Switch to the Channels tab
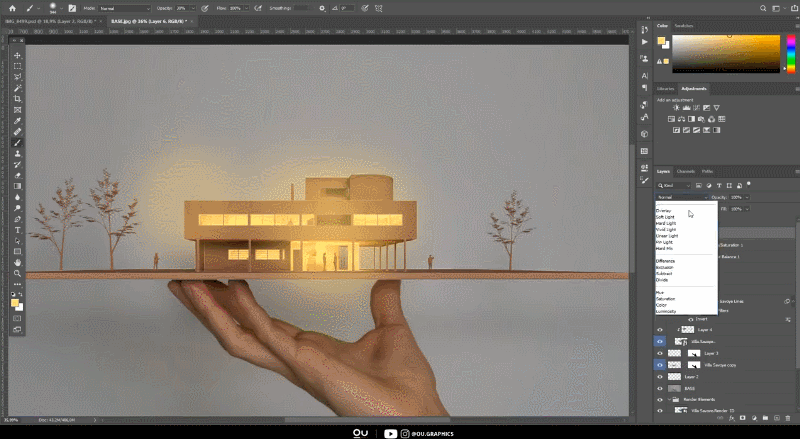The image size is (800, 439). [x=686, y=171]
